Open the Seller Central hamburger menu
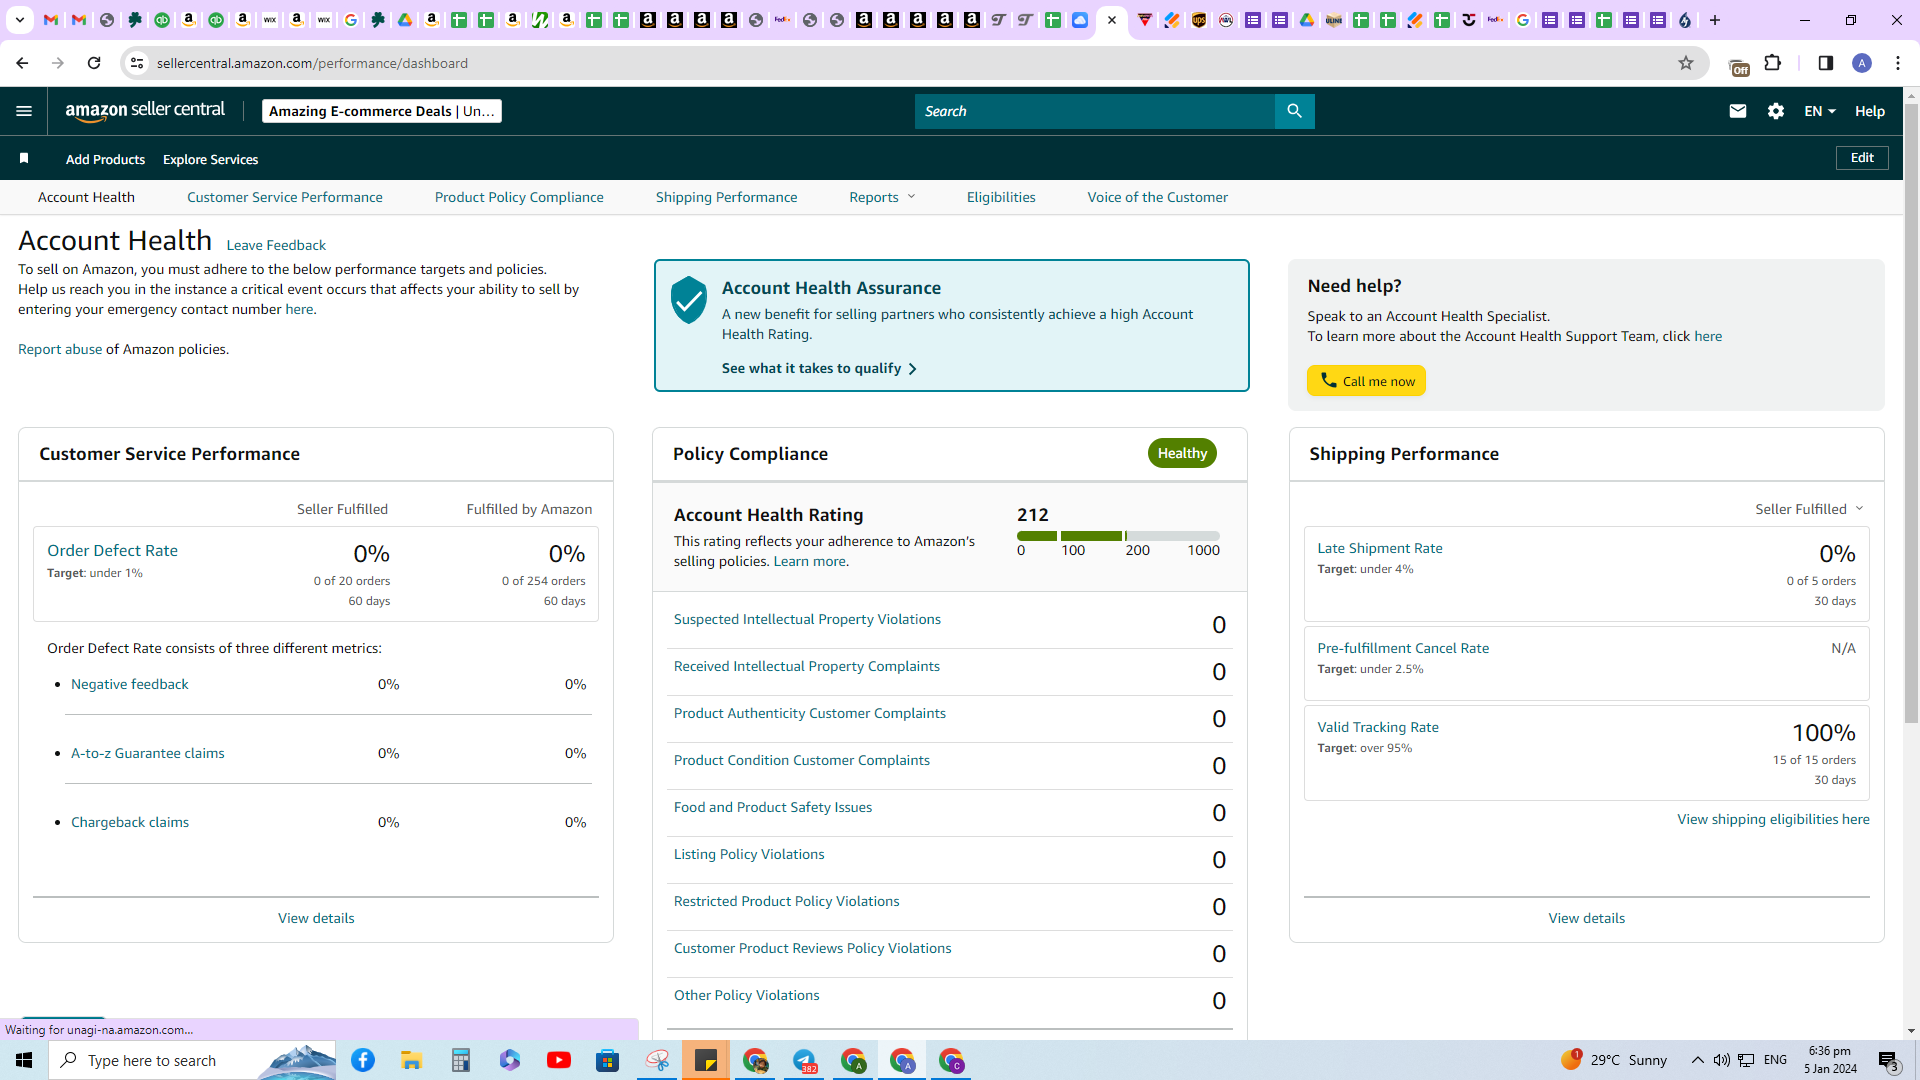The width and height of the screenshot is (1920, 1080). (24, 111)
